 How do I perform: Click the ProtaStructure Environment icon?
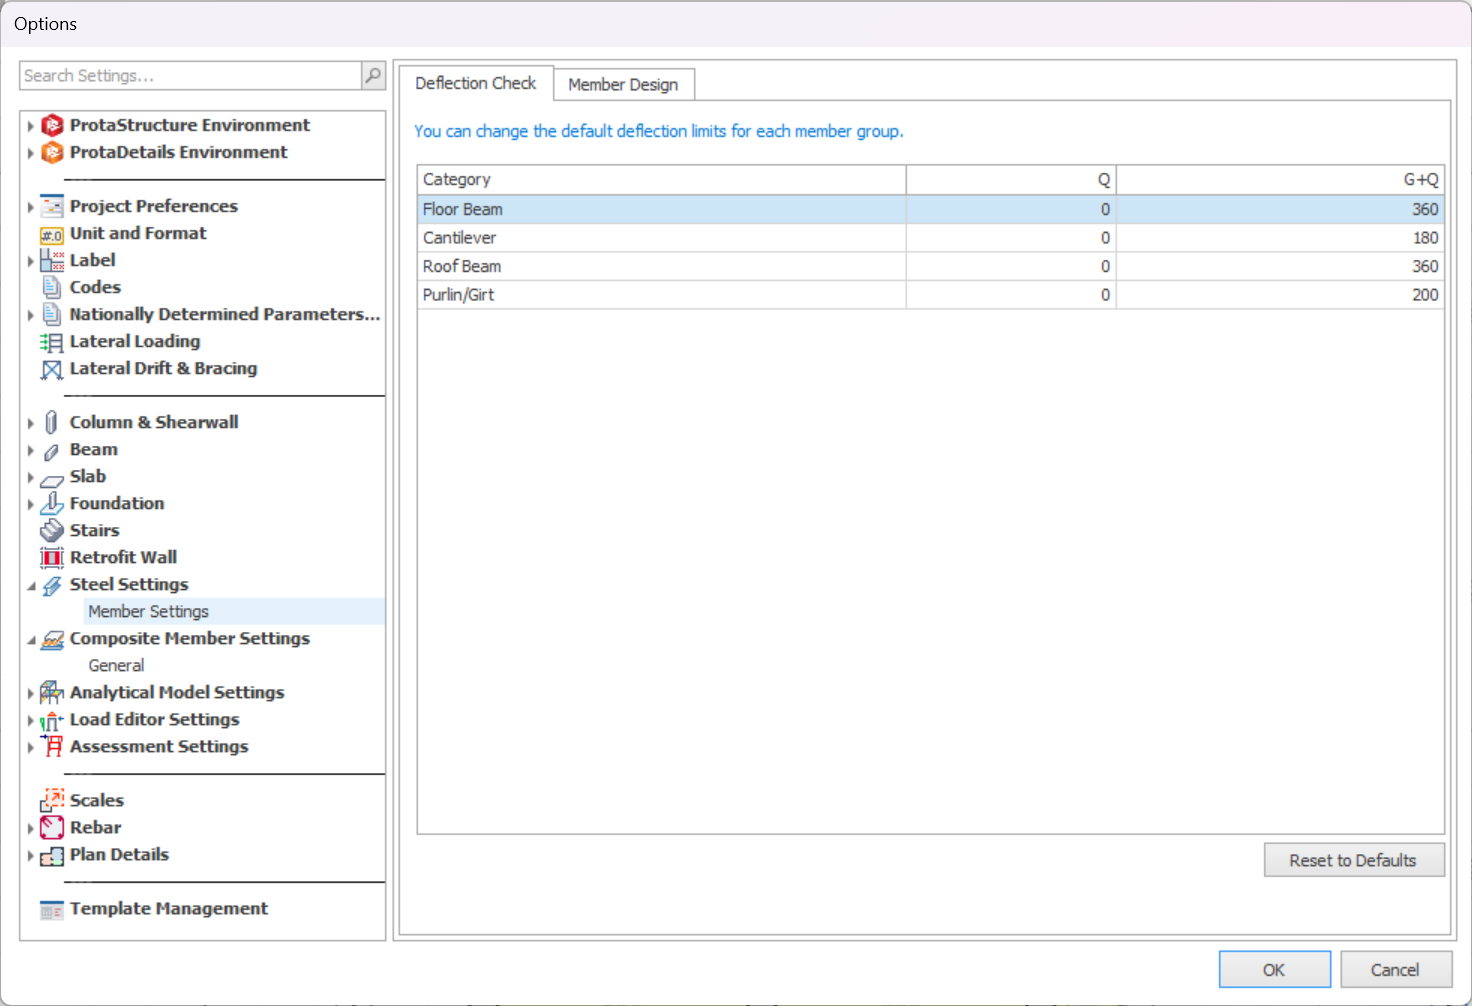[52, 126]
